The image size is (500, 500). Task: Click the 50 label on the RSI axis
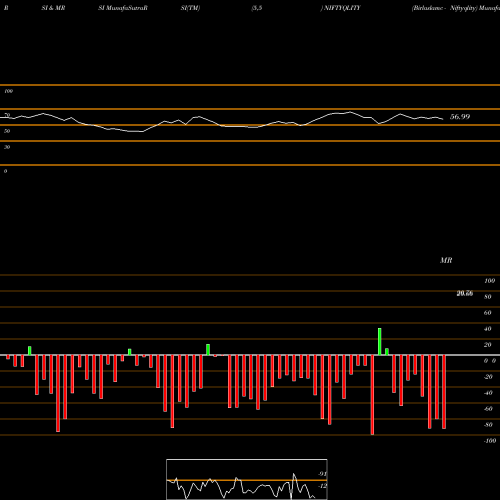[7, 131]
